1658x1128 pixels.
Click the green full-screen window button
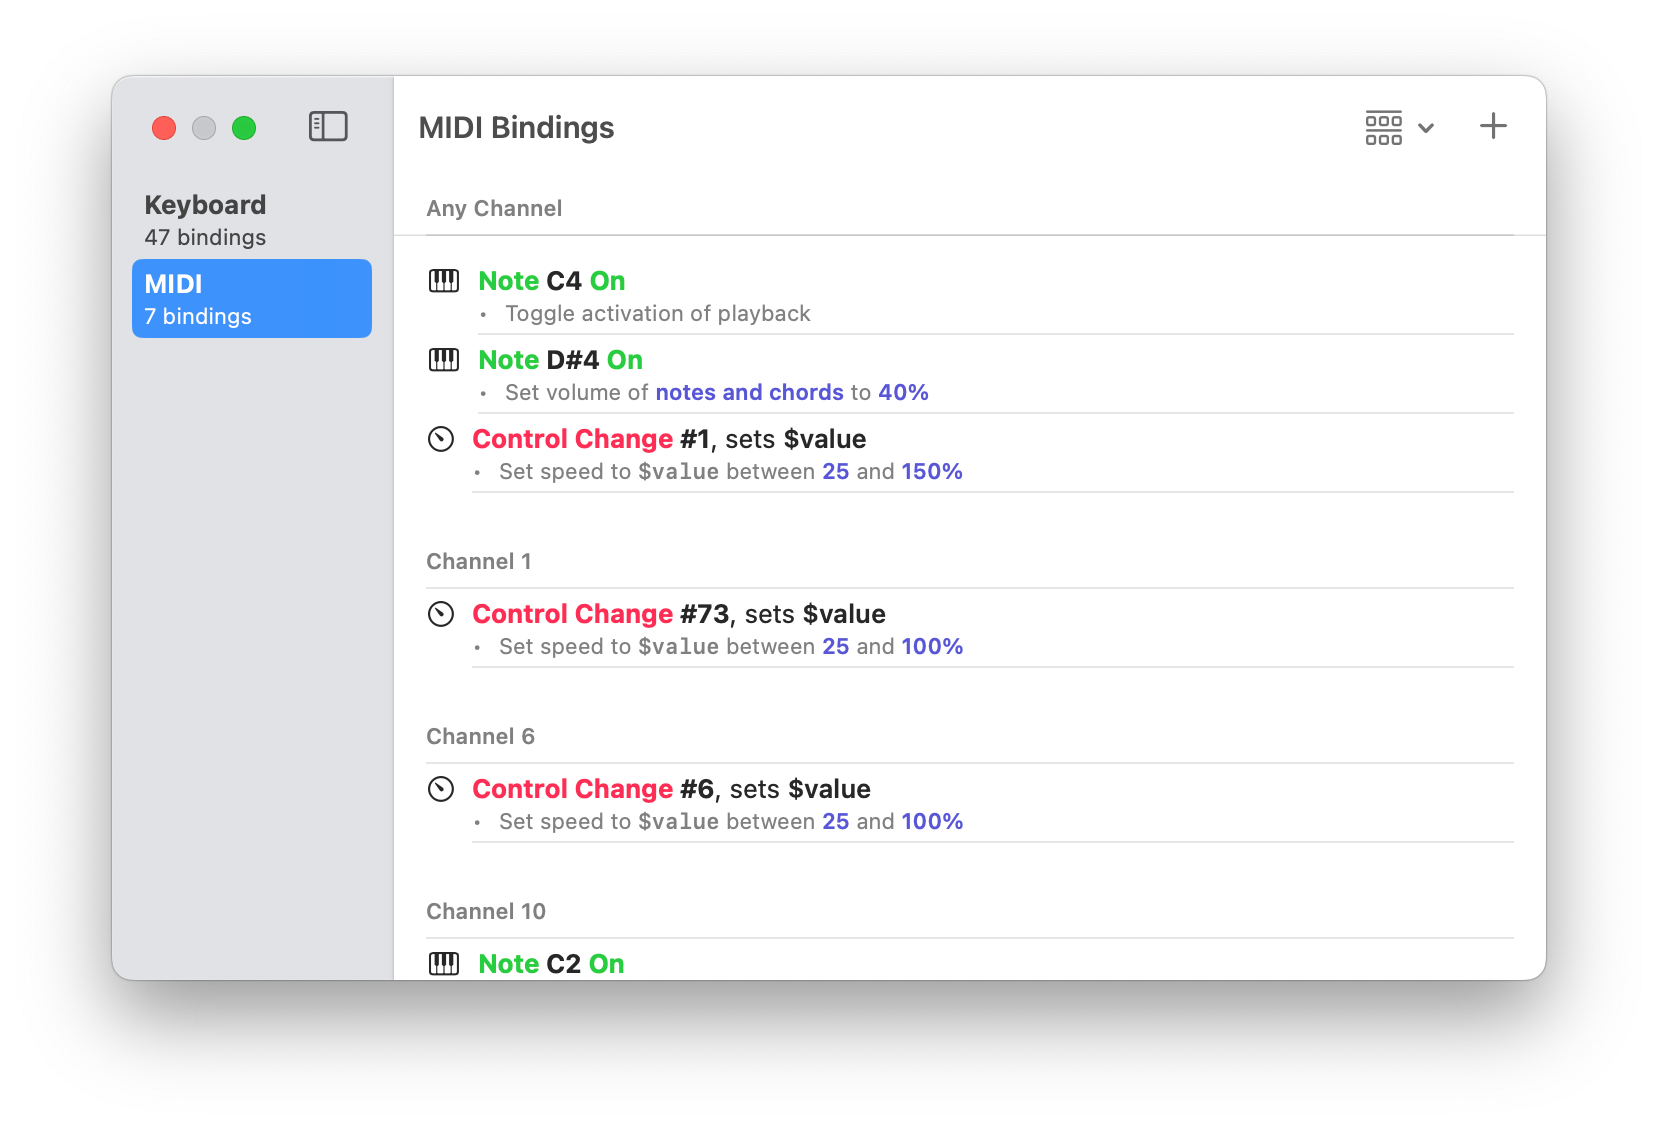point(244,128)
